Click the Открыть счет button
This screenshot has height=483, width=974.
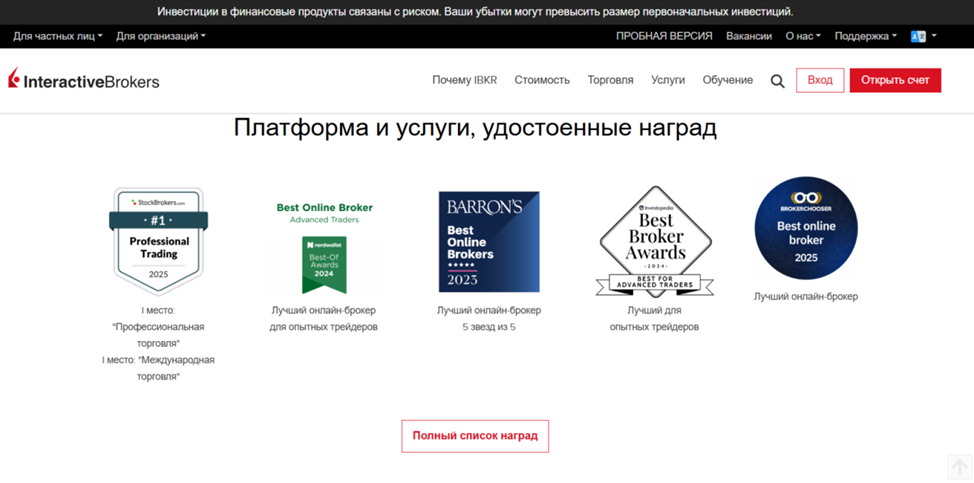(x=895, y=80)
